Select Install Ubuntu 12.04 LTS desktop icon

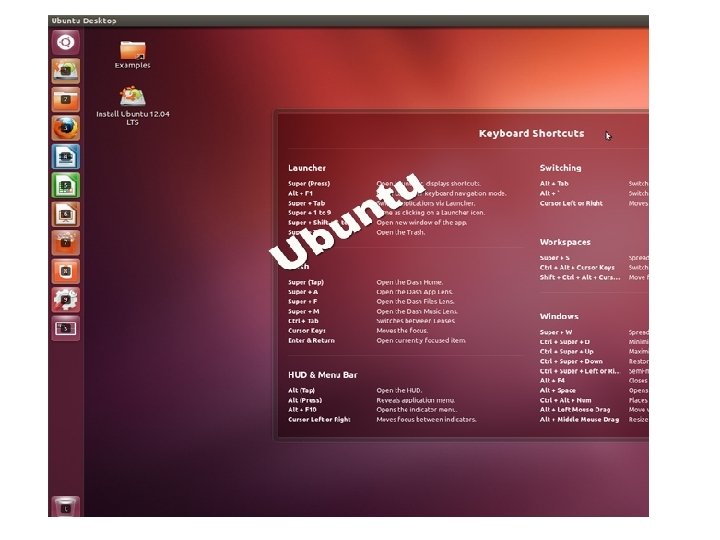pyautogui.click(x=133, y=105)
